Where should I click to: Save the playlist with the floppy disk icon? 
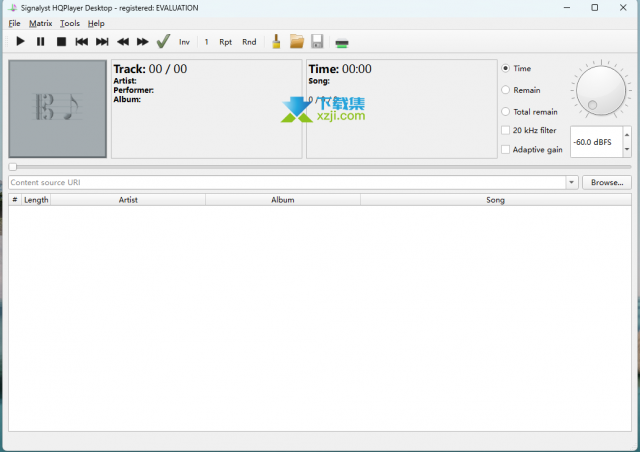[x=317, y=41]
